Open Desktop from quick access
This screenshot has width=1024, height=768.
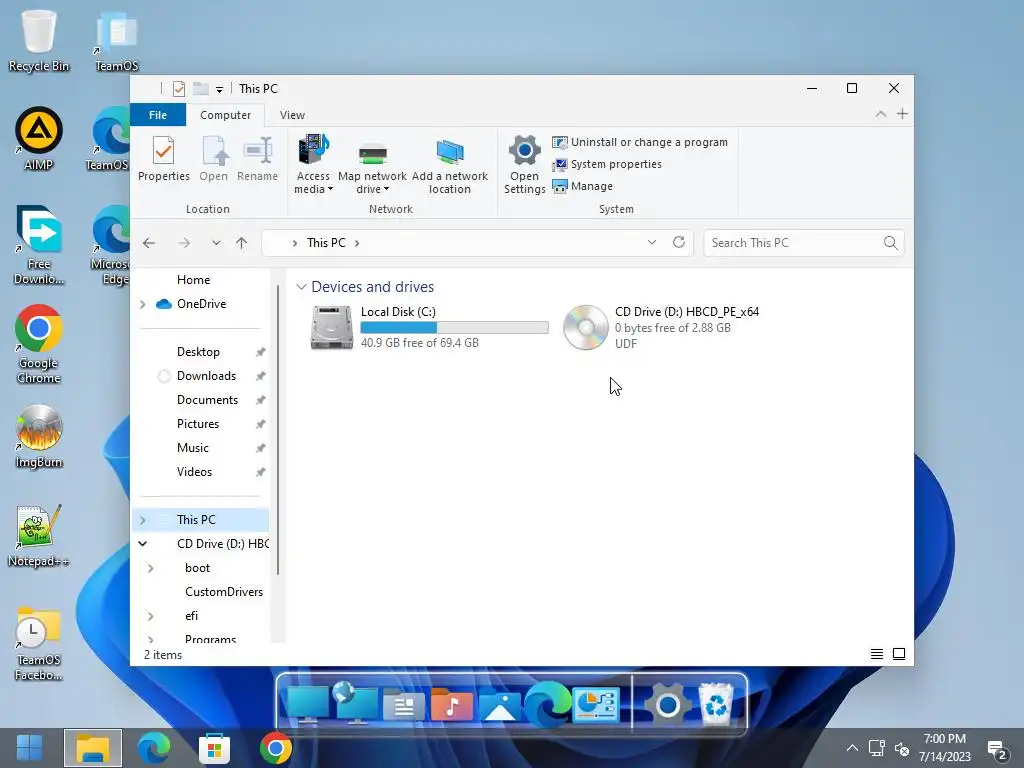click(x=199, y=352)
